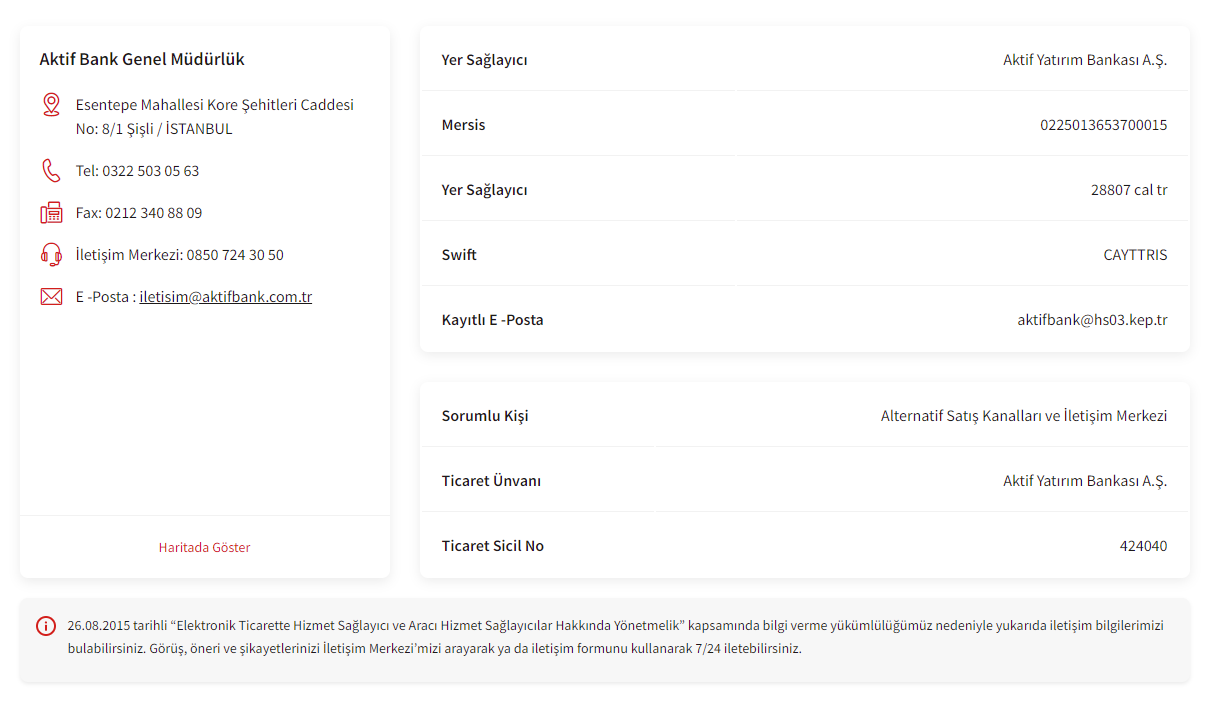Click the 28807 cal tr value
The width and height of the screenshot is (1209, 701).
tap(1129, 190)
